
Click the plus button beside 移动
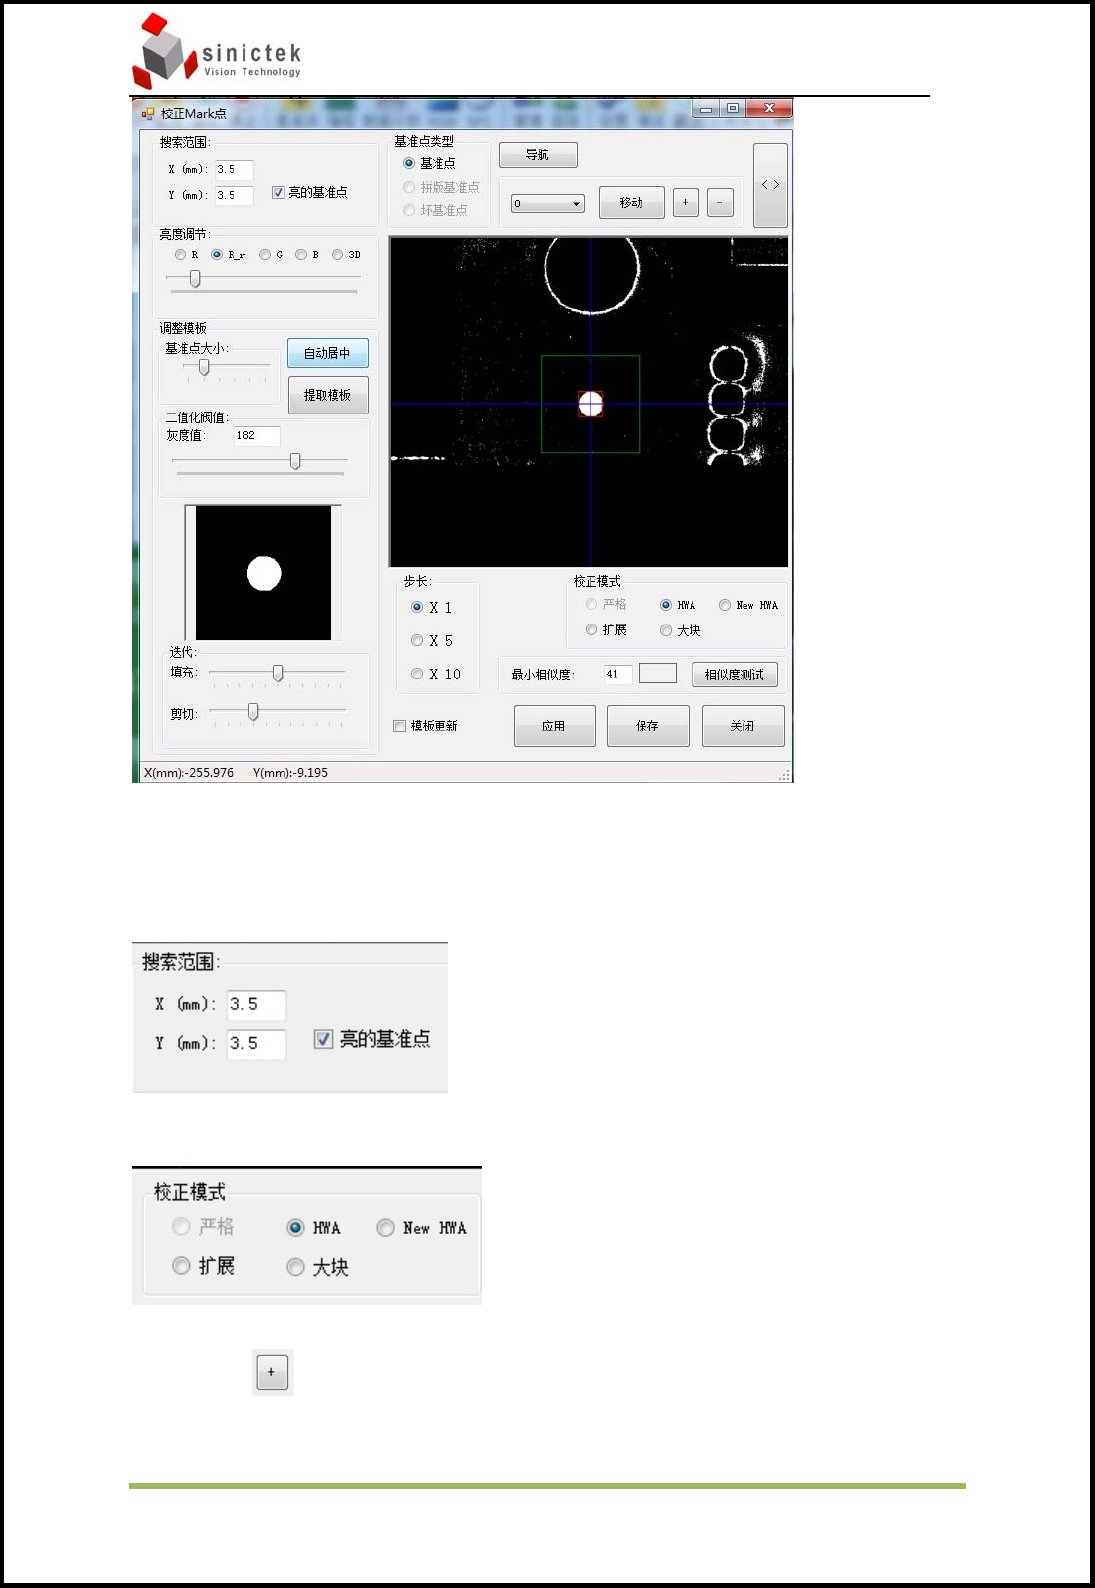685,202
